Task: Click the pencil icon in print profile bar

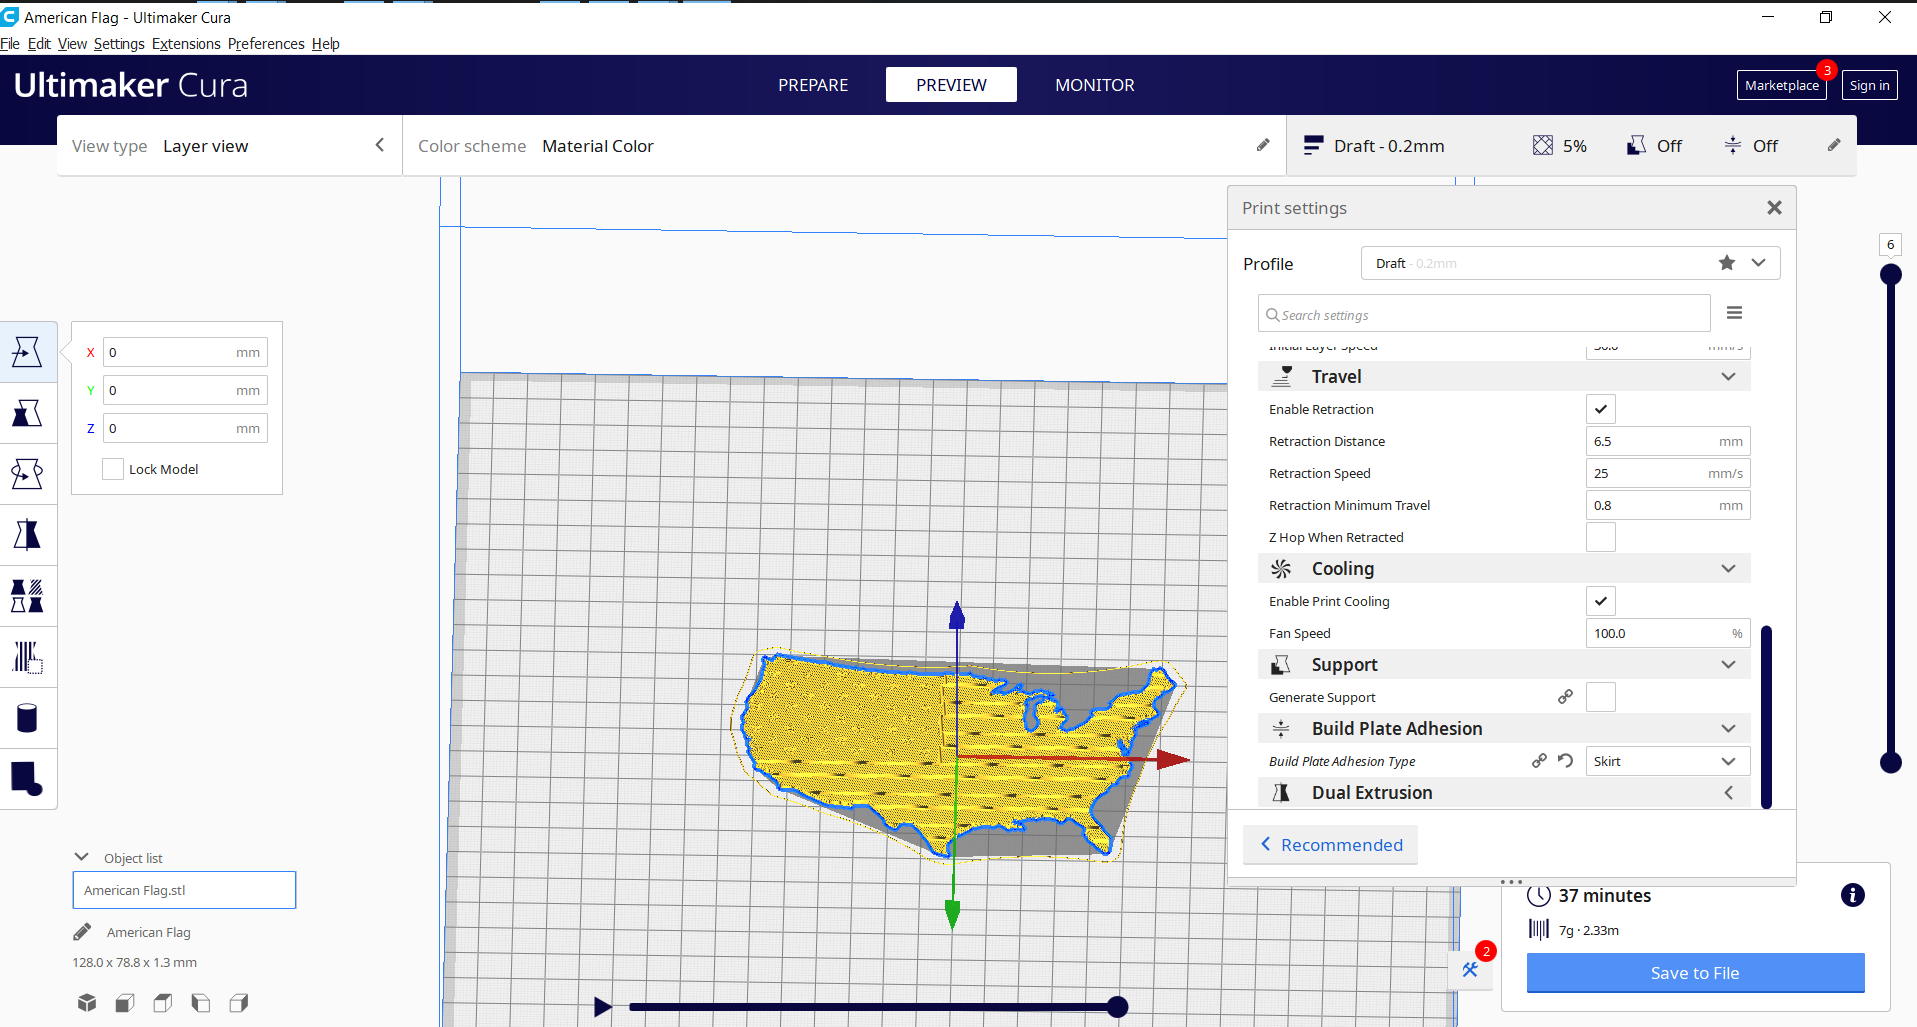Action: (x=1834, y=145)
